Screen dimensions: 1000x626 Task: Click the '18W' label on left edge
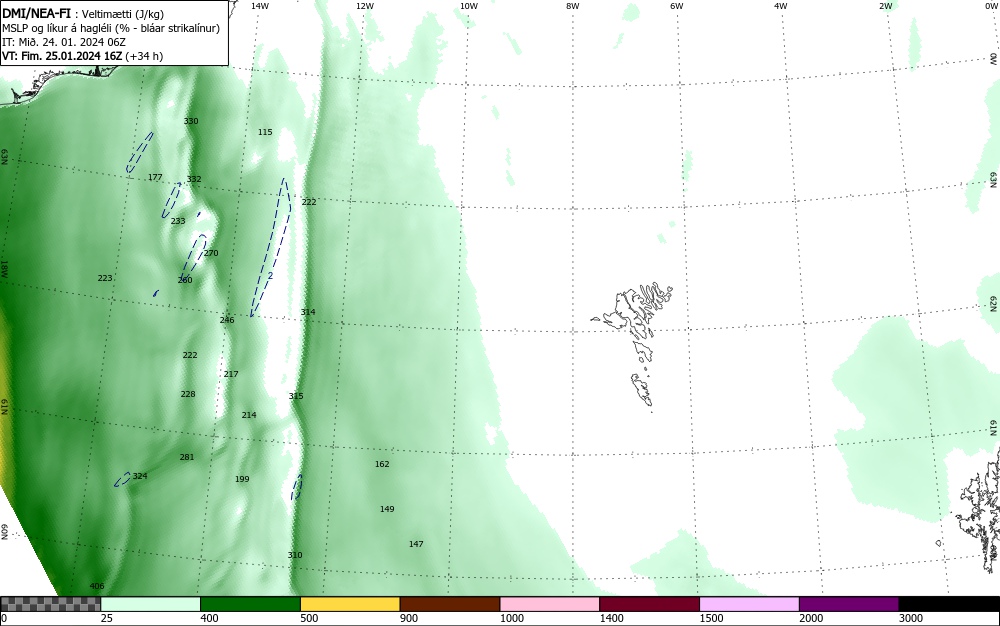pos(4,268)
